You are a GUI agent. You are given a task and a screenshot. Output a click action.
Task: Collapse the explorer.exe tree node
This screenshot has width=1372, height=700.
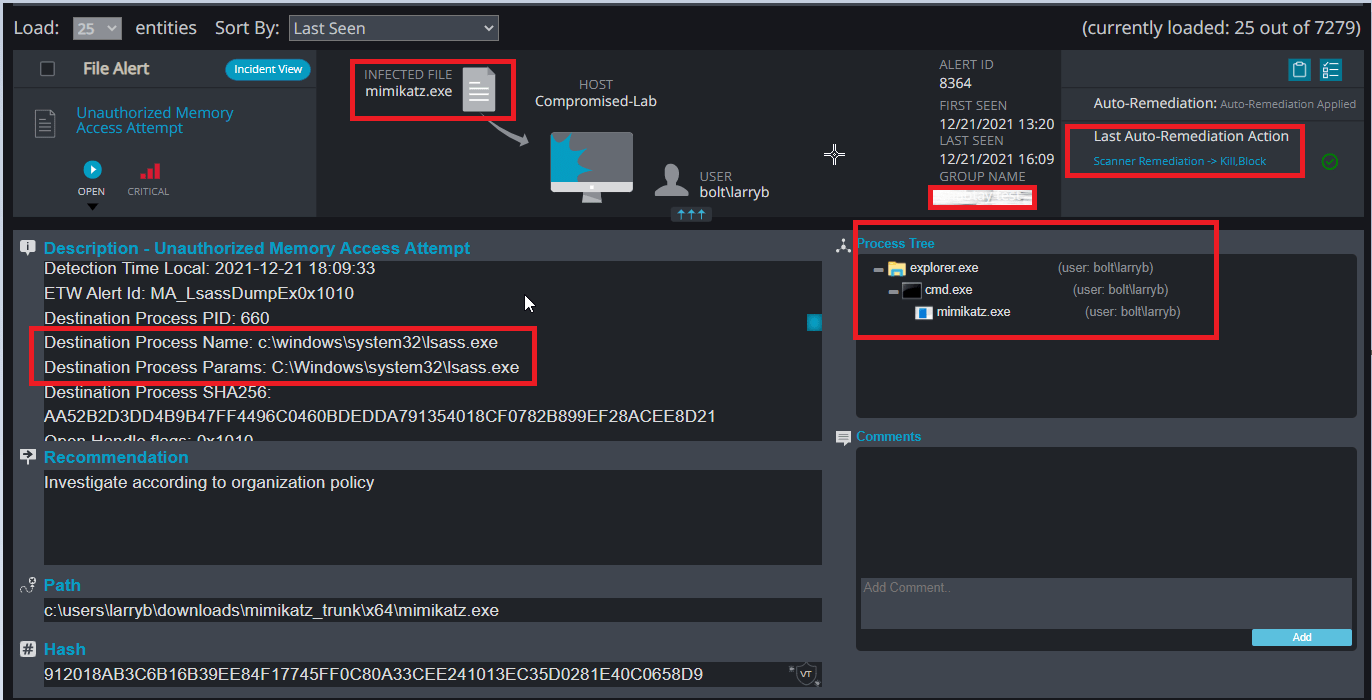[878, 269]
